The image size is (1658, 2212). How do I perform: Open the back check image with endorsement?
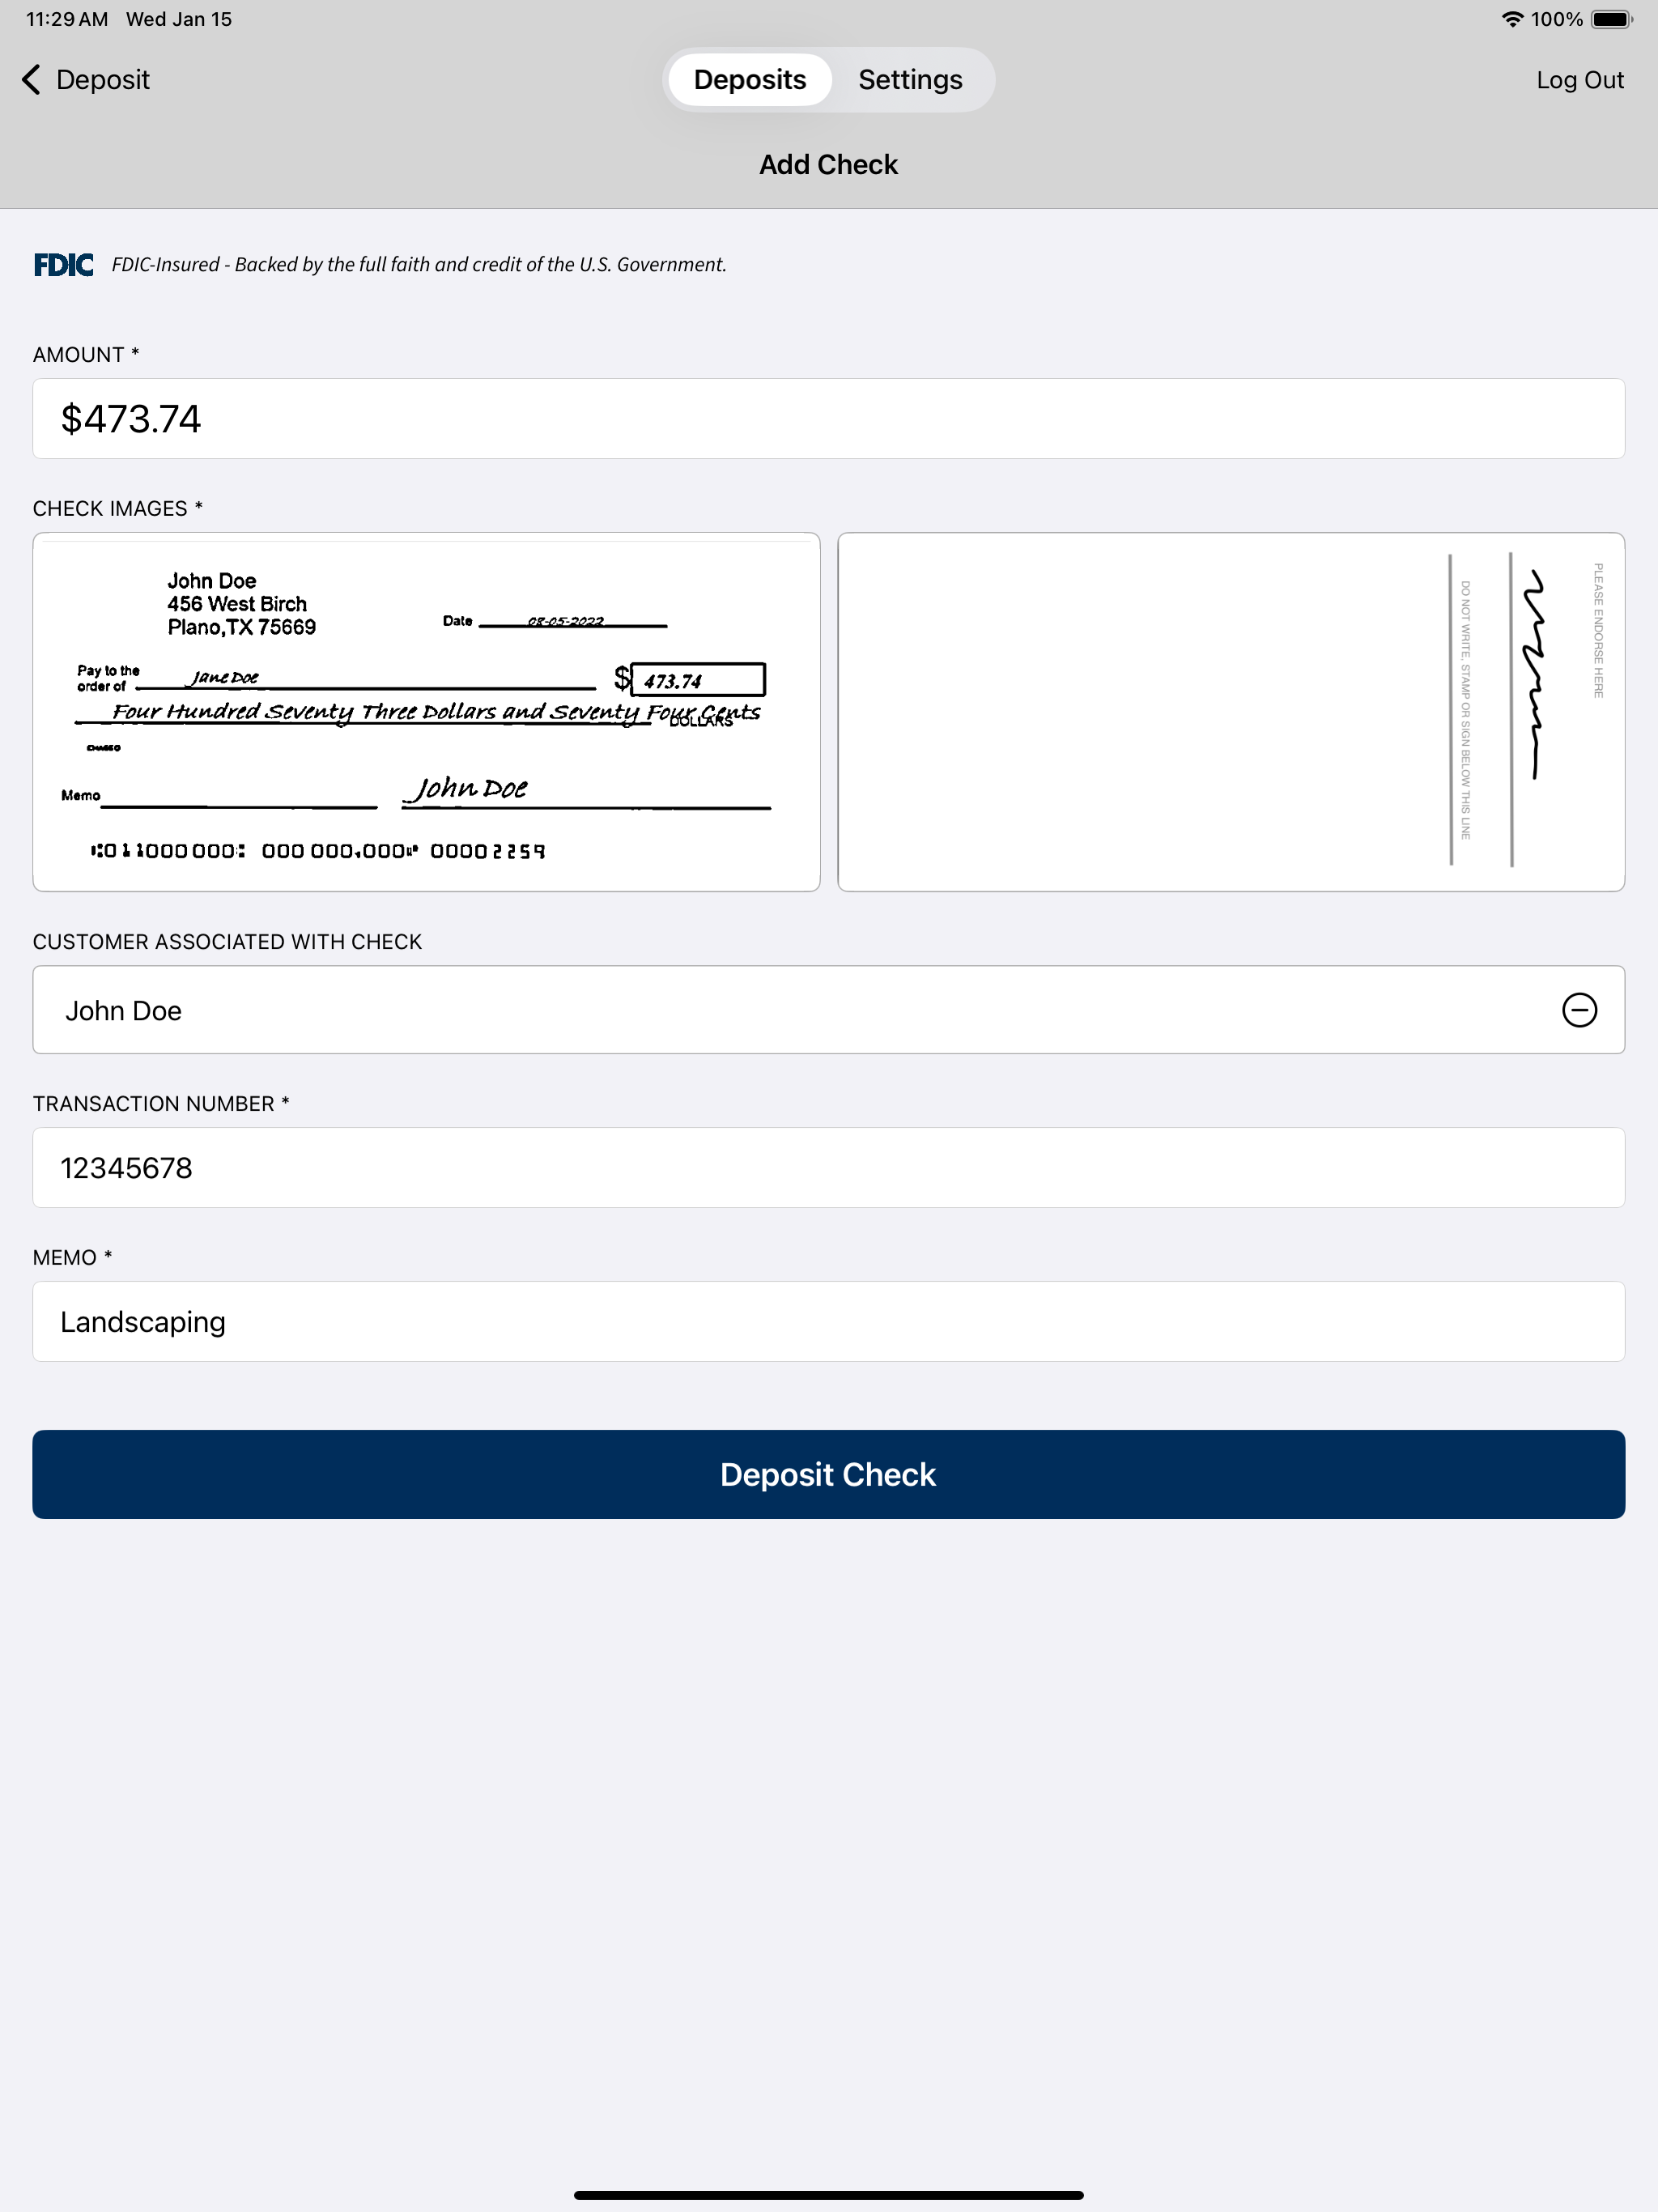[1231, 712]
